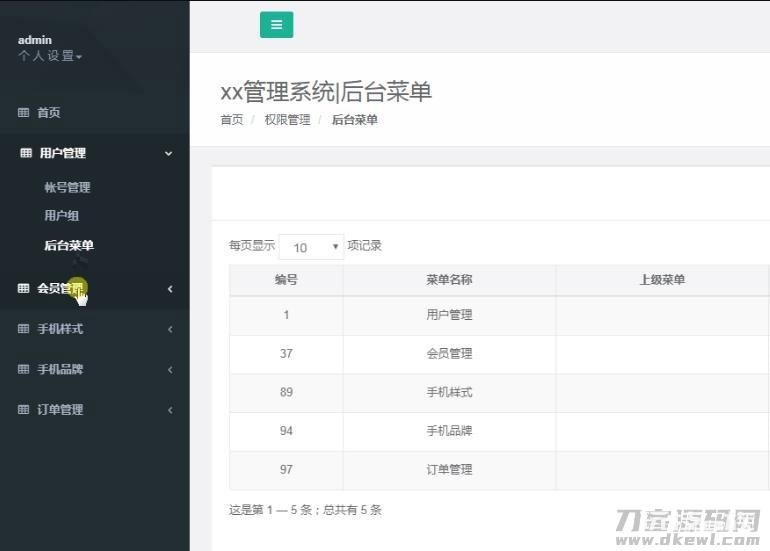The width and height of the screenshot is (770, 551).
Task: Sort by the 编号 column header
Action: click(286, 280)
